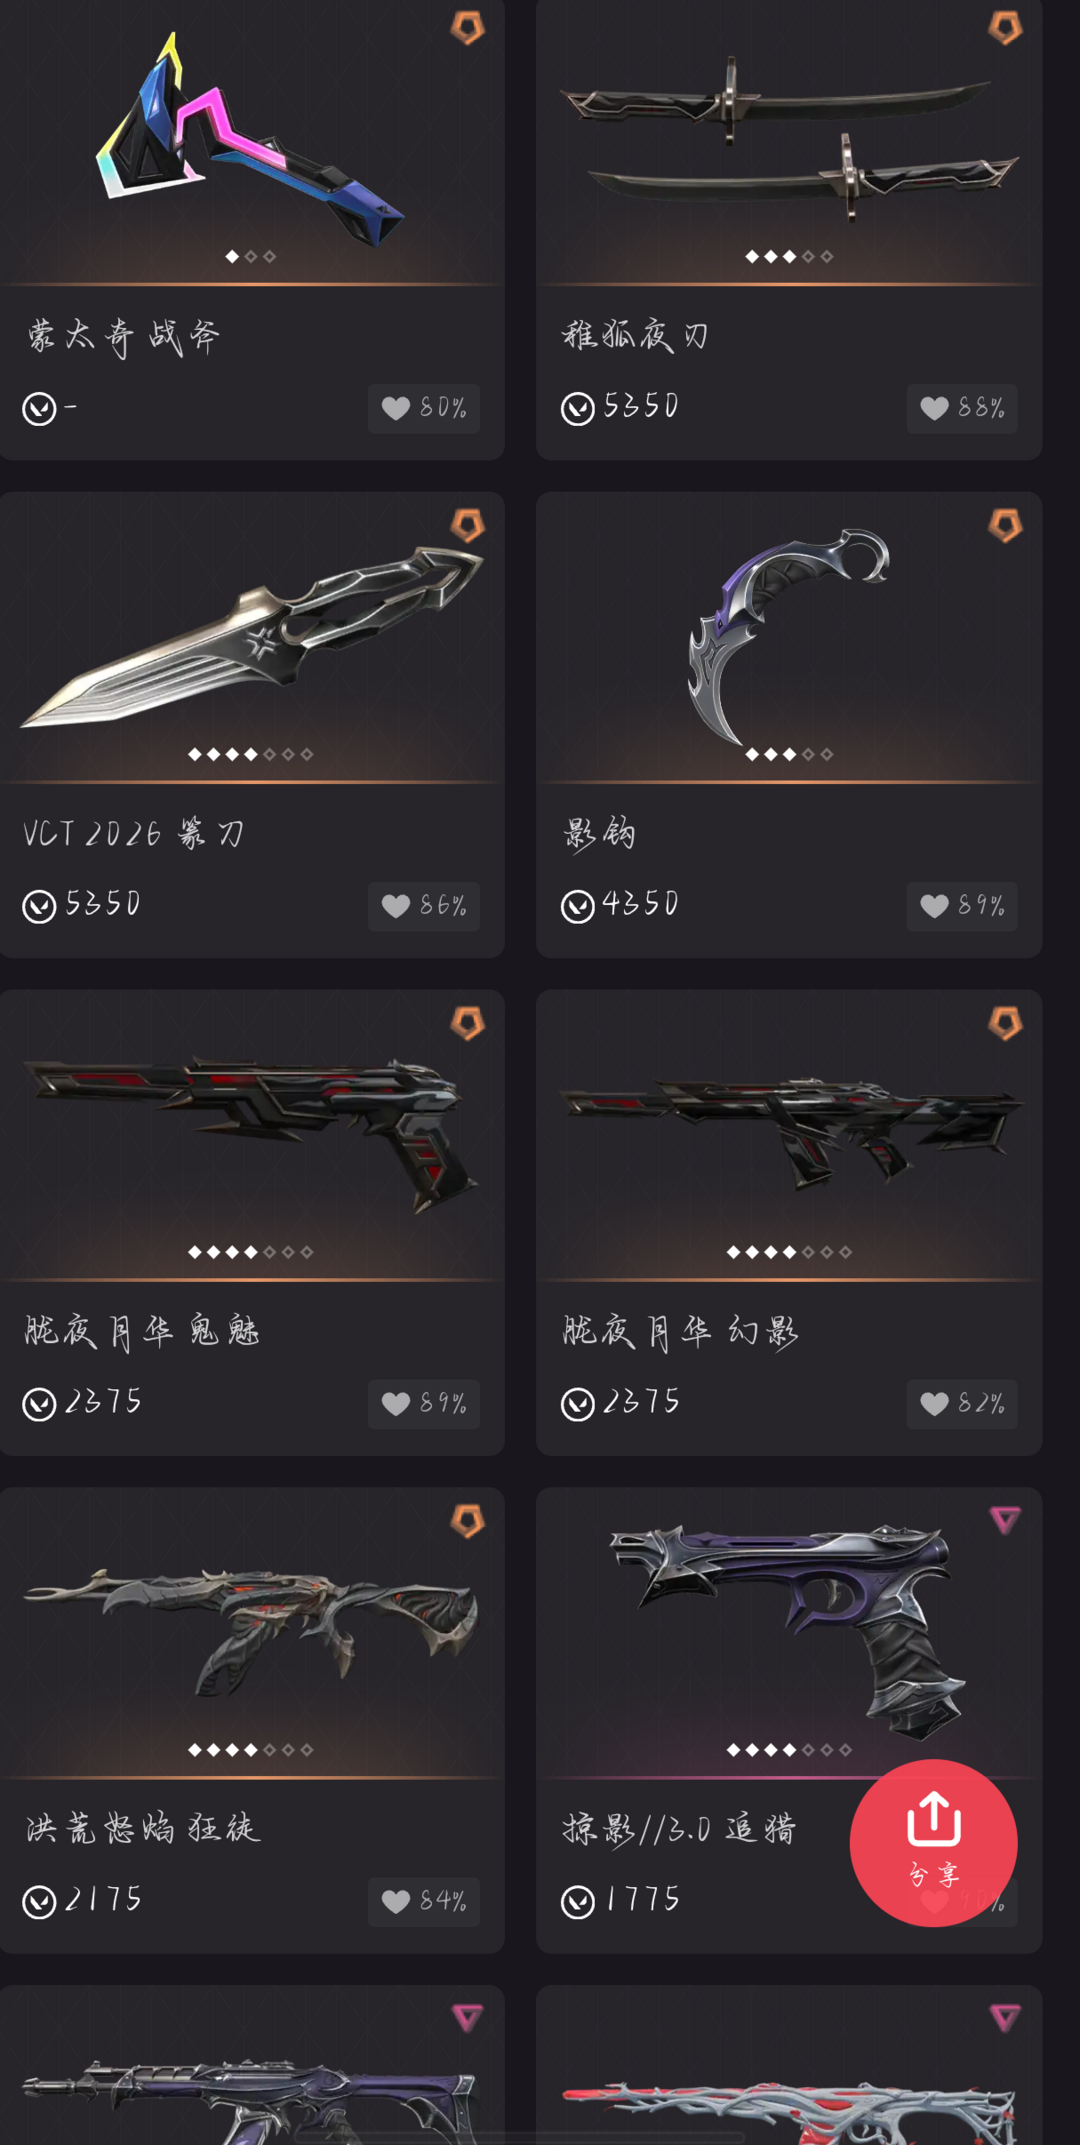Click the heart icon for 洪荒怒焰 狂徒
Image resolution: width=1080 pixels, height=2145 pixels.
click(x=396, y=1901)
